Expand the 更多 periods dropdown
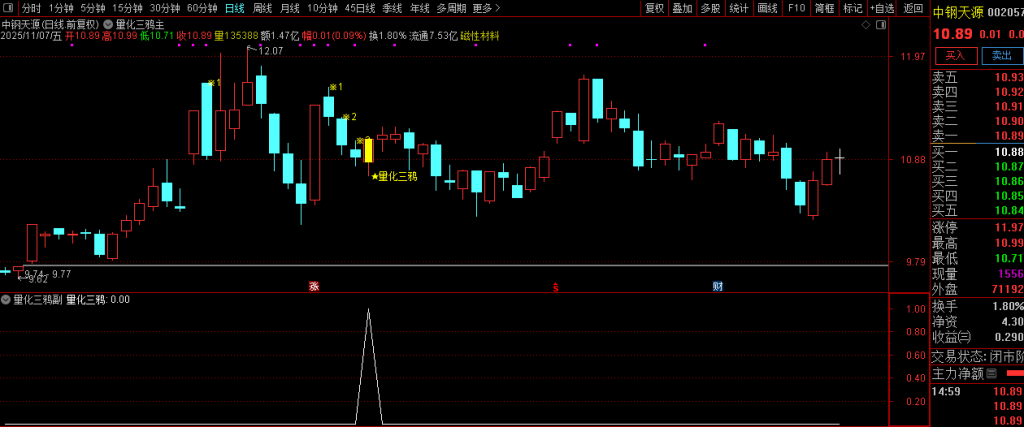Viewport: 1024px width, 427px height. (x=485, y=8)
